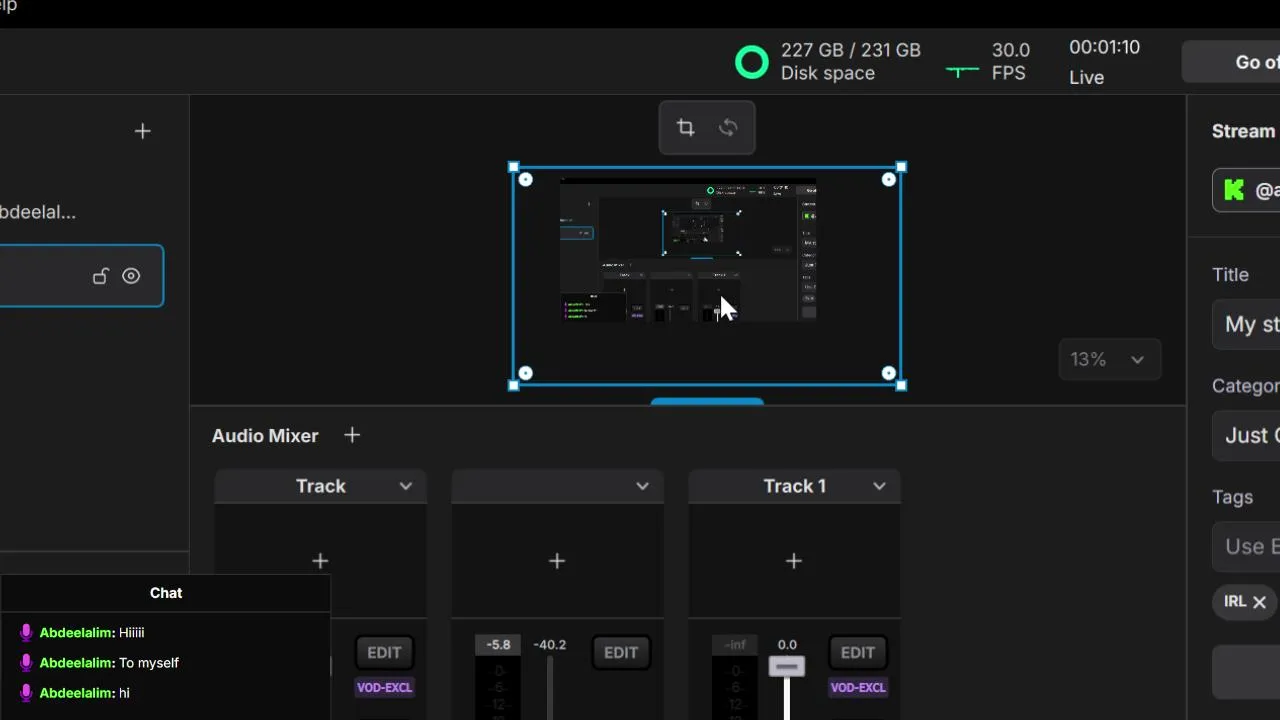Add a new item with top-left plus
The image size is (1280, 720).
tap(142, 131)
